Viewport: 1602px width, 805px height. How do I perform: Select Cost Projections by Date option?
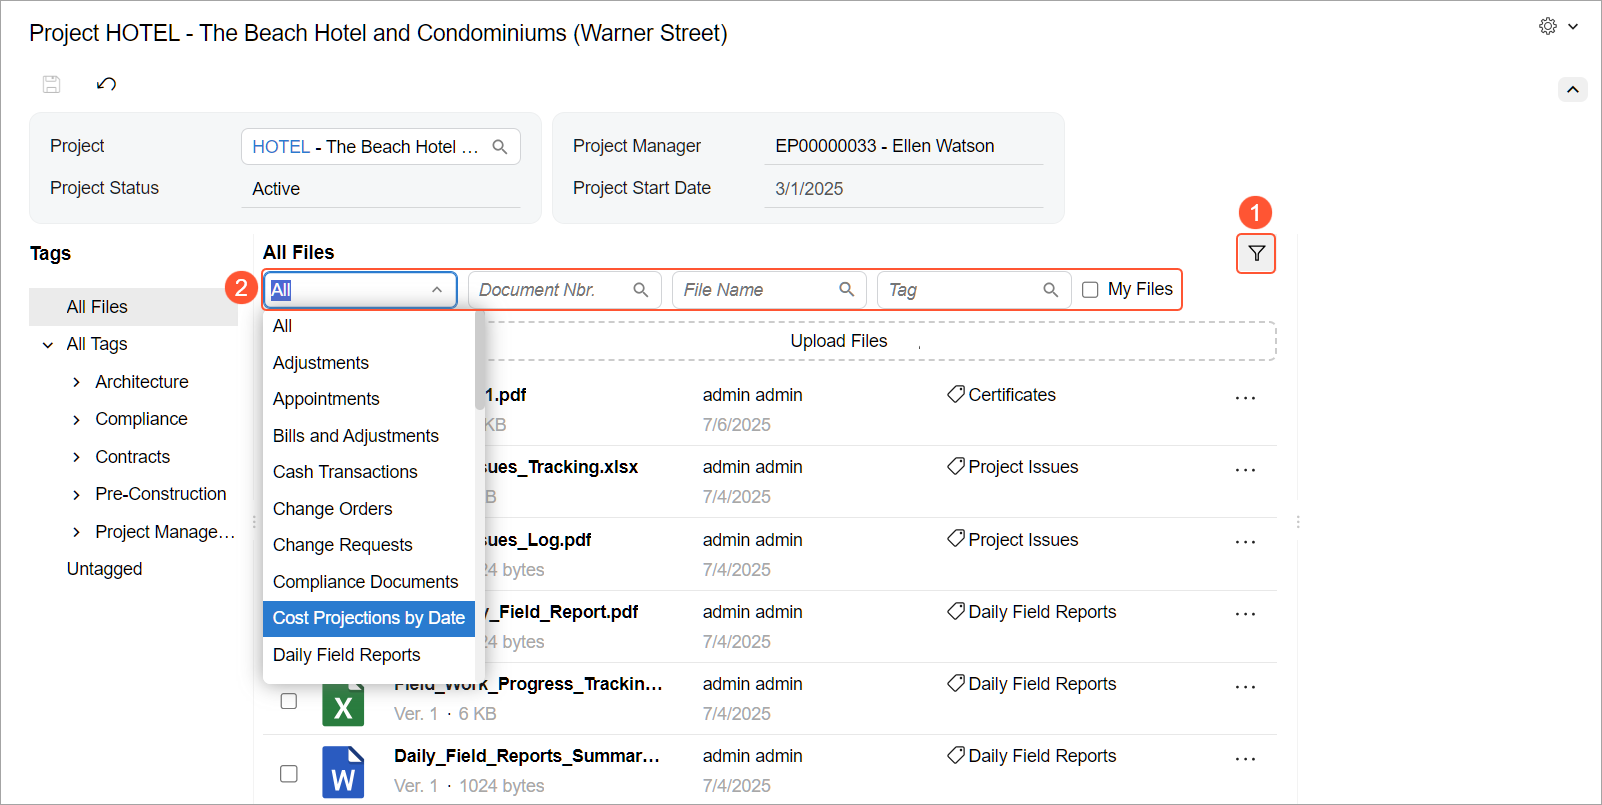(x=368, y=618)
